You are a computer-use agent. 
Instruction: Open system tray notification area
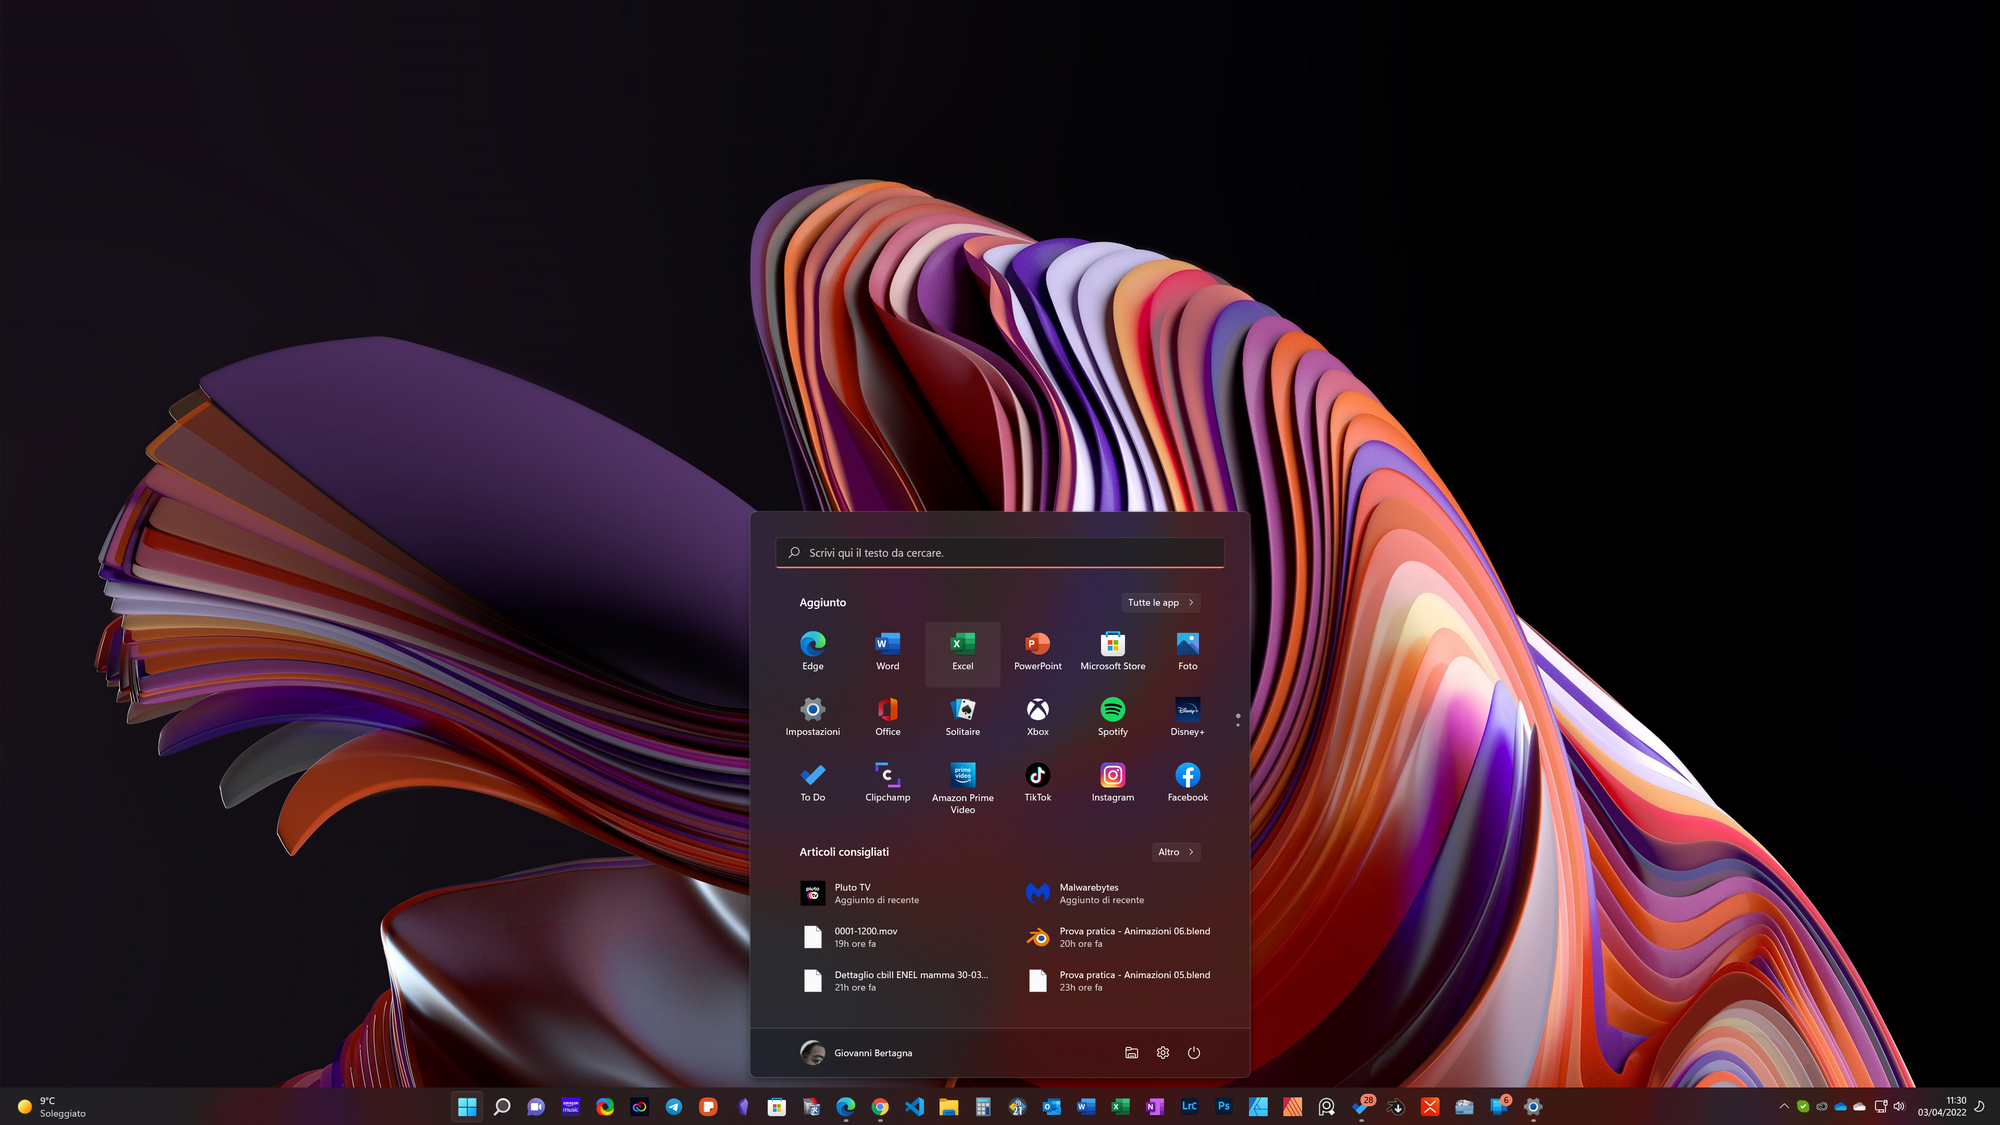[1784, 1106]
